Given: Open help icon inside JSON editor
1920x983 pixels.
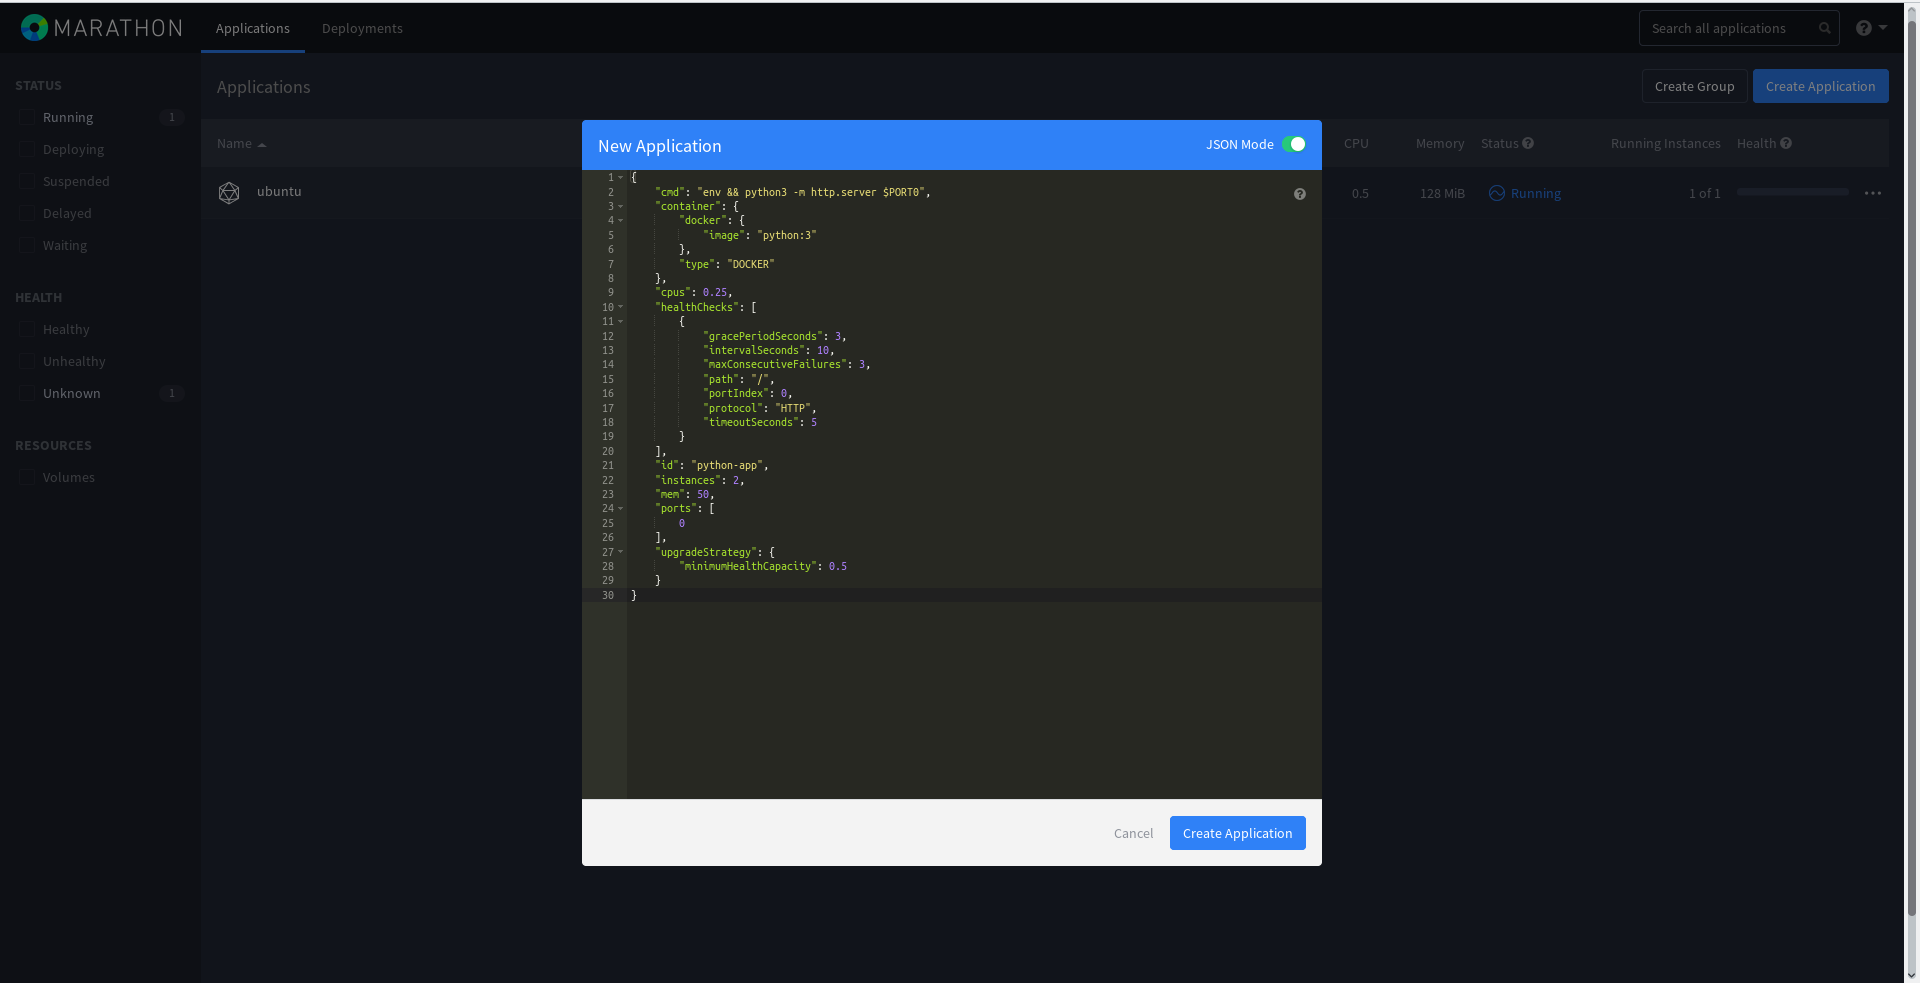Looking at the screenshot, I should click(1300, 194).
